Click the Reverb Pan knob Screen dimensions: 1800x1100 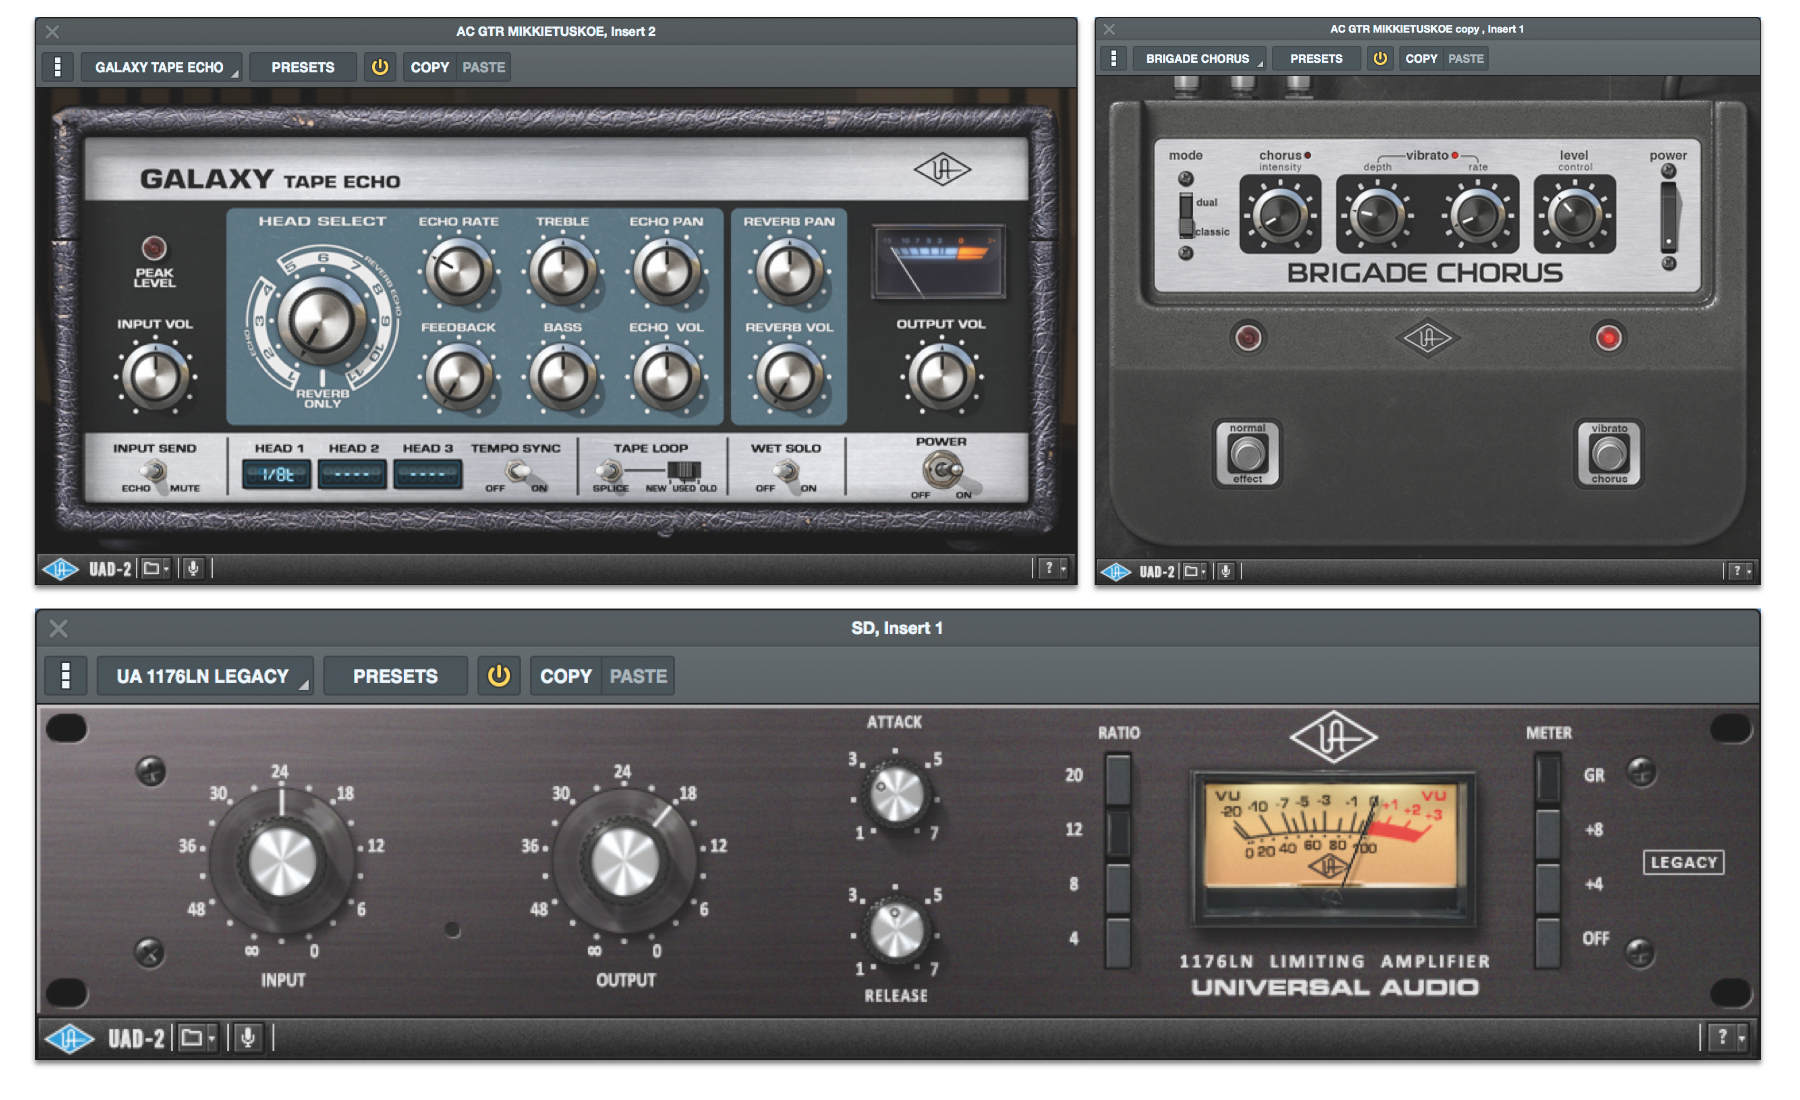point(789,272)
